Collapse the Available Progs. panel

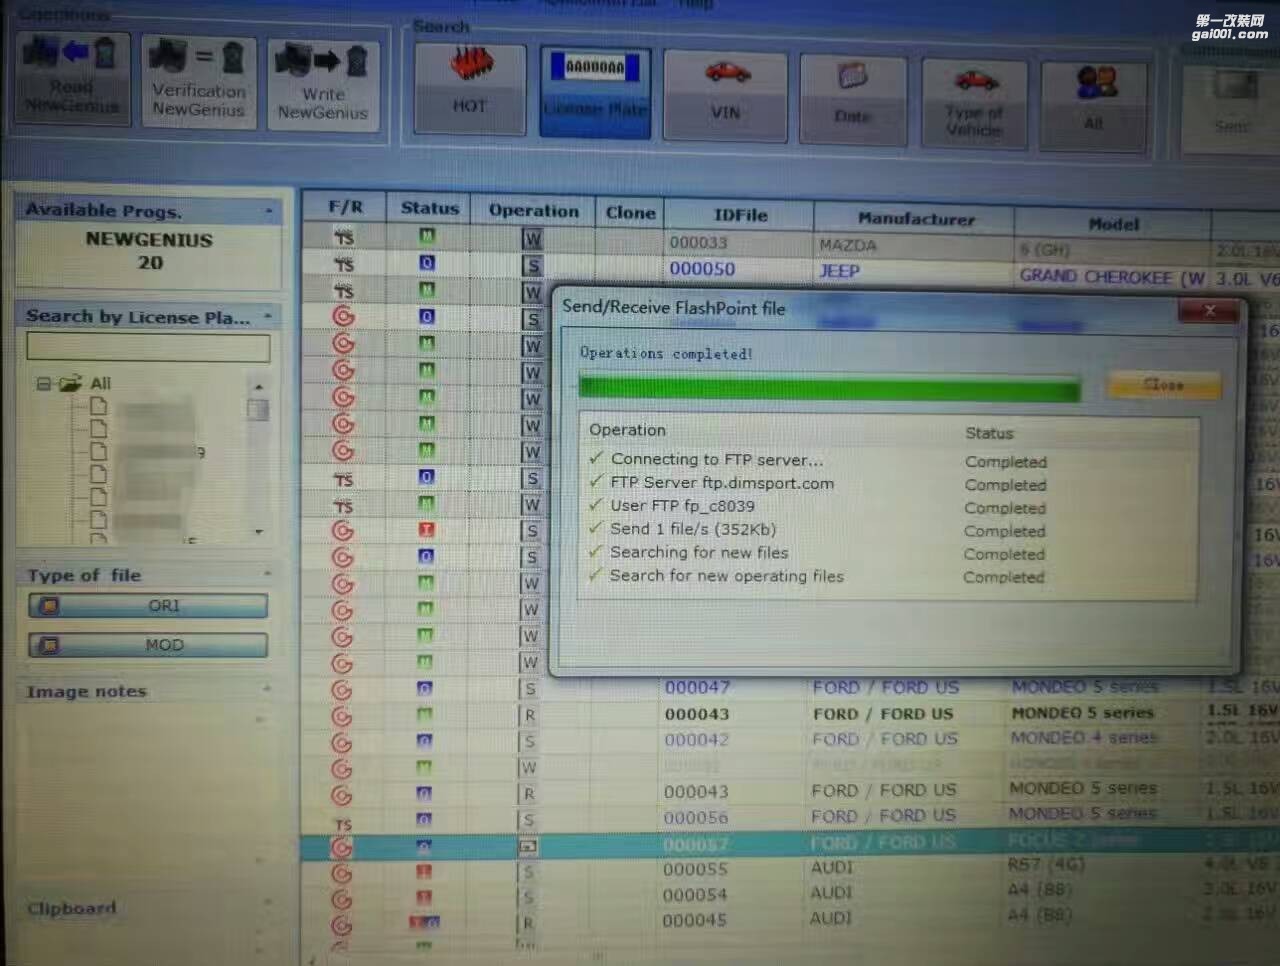click(x=268, y=211)
